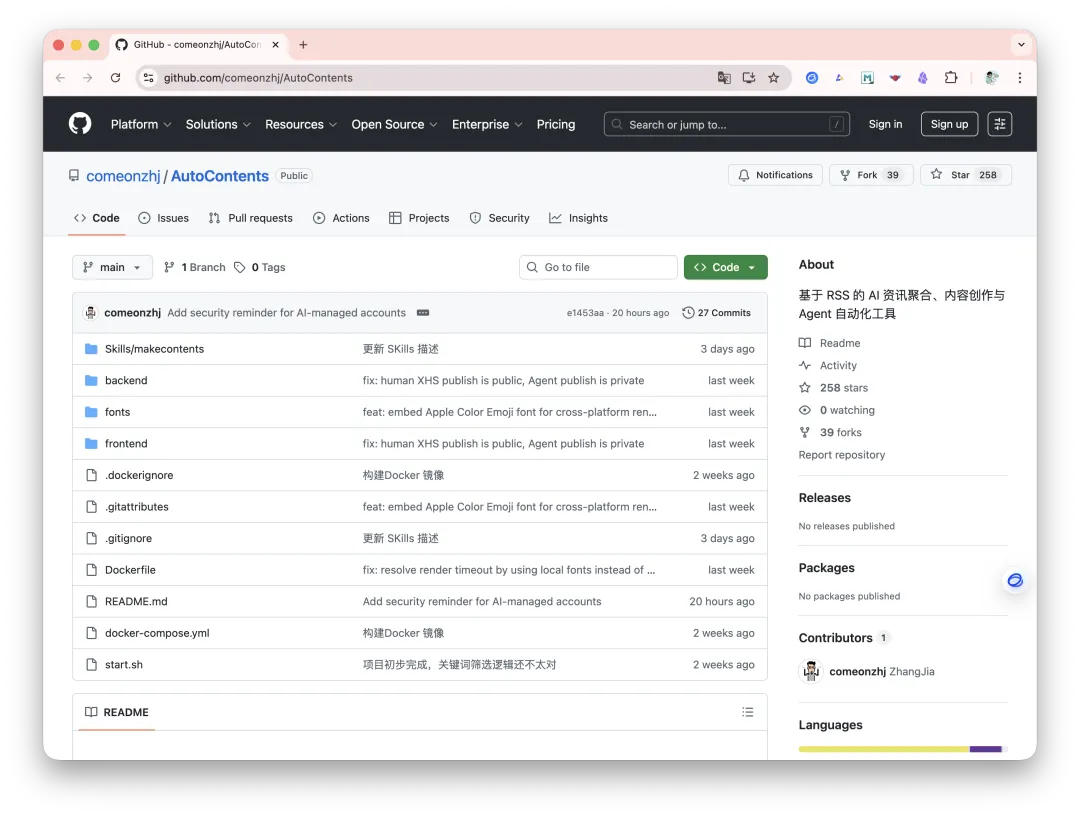Click the floating blue assistant icon
Image resolution: width=1080 pixels, height=817 pixels.
click(1015, 580)
